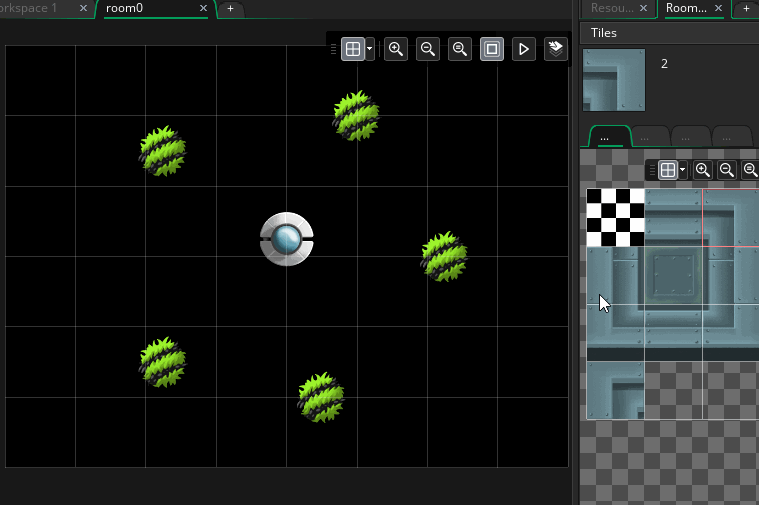Select the Room editor panel tab
759x505 pixels.
[x=686, y=8]
